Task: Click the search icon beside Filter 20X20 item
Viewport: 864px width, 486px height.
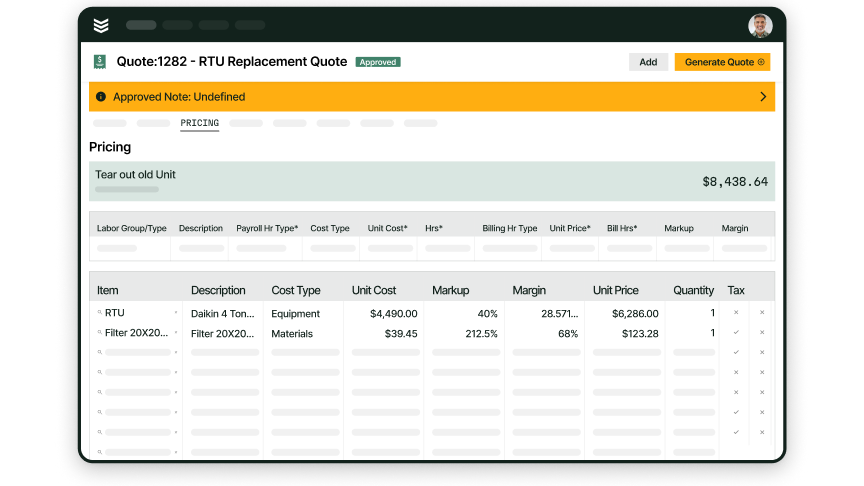Action: (x=99, y=333)
